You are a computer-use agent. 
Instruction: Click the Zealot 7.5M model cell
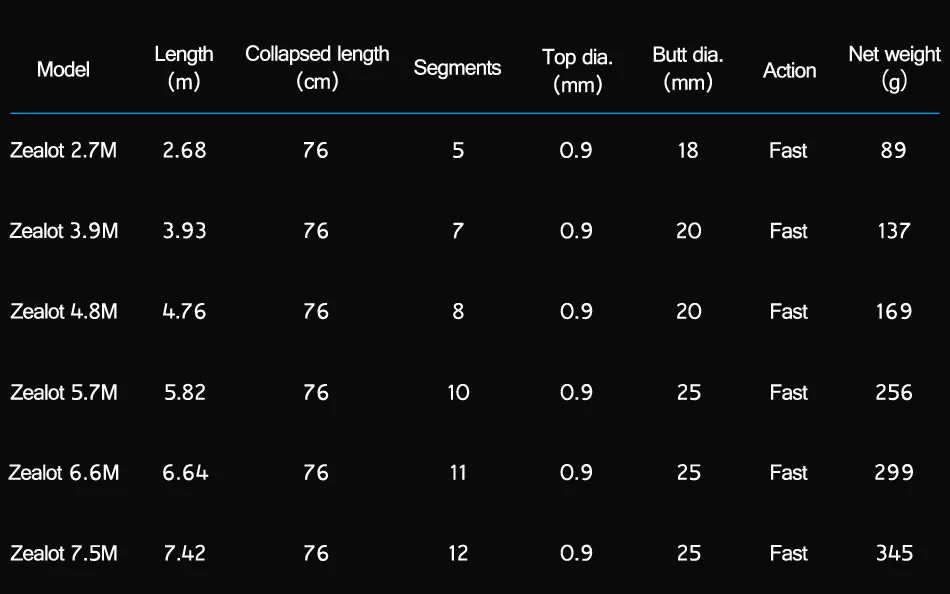pyautogui.click(x=64, y=553)
